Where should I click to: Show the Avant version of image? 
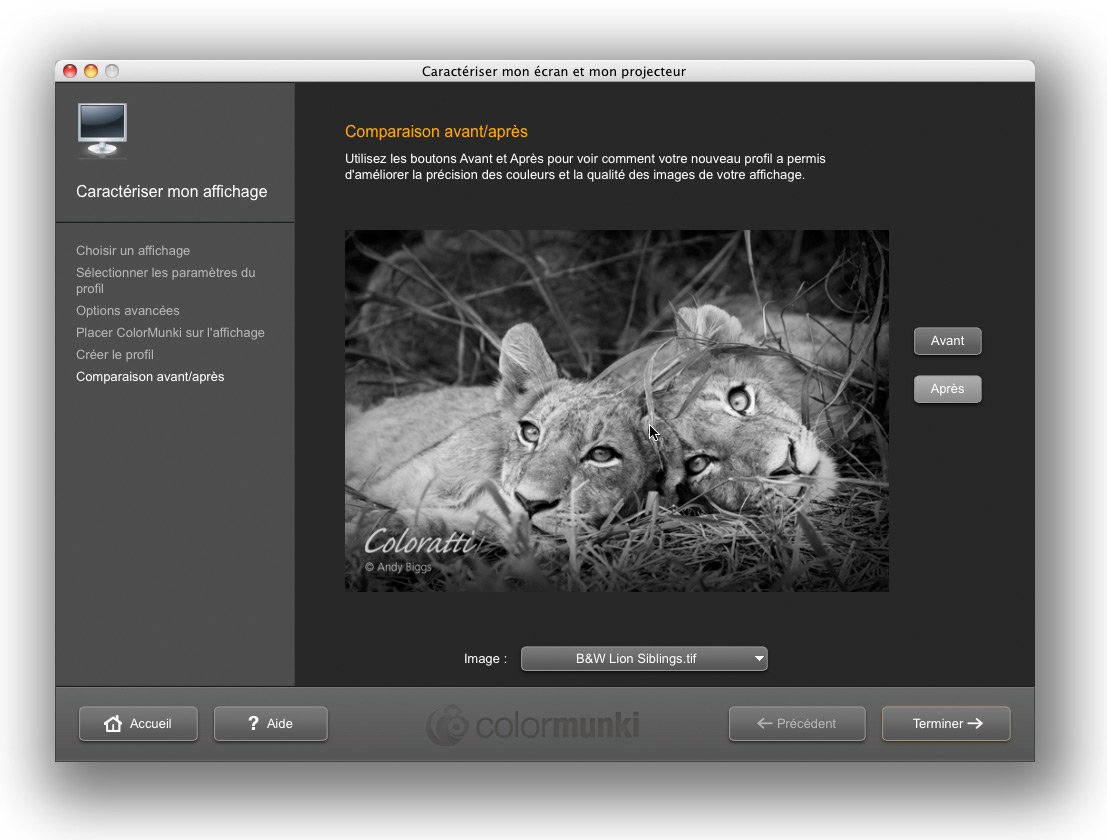[x=947, y=341]
